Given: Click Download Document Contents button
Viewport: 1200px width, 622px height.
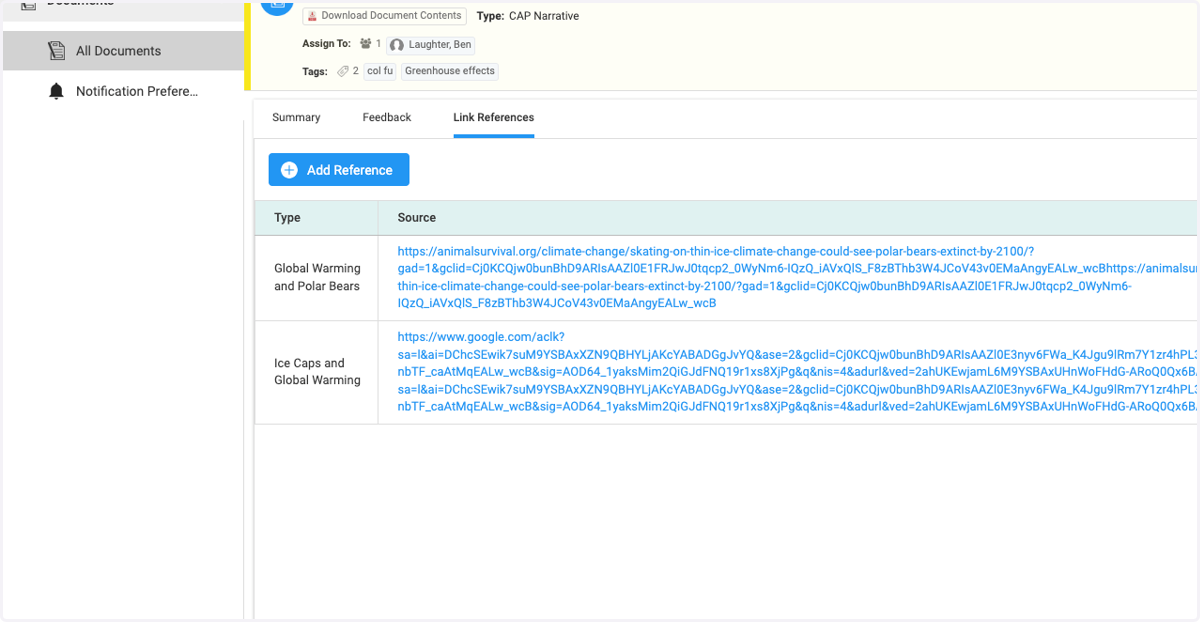Looking at the screenshot, I should 384,16.
